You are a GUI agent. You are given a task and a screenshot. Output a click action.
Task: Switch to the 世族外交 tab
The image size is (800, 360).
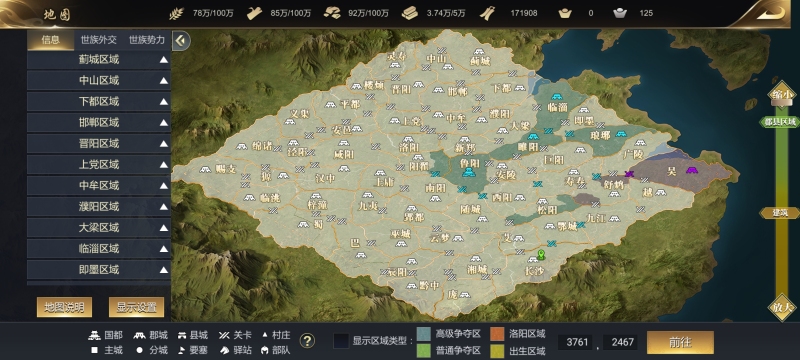98,40
